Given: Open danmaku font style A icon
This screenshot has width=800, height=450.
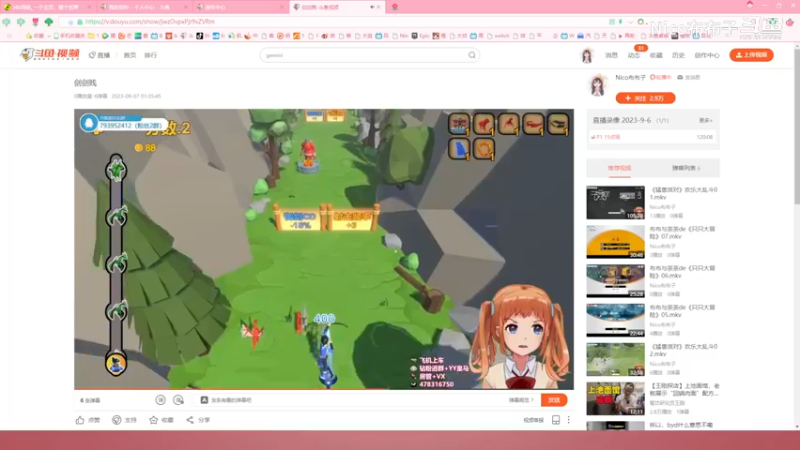Looking at the screenshot, I should (x=204, y=400).
